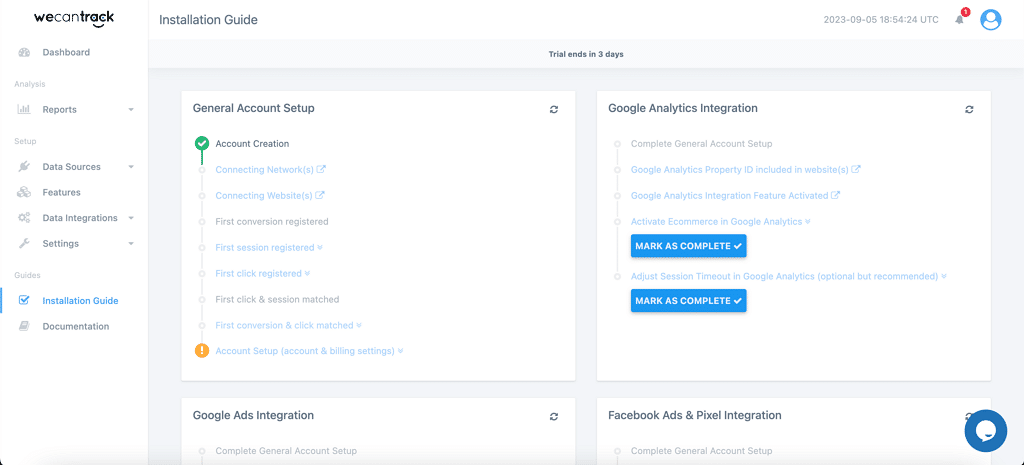Expand the Settings sidebar menu
The height and width of the screenshot is (465, 1024).
pos(73,244)
